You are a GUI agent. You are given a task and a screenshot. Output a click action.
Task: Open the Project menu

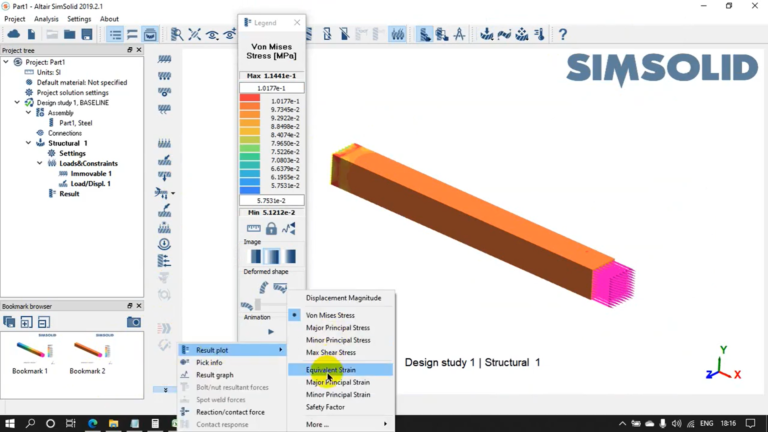click(x=15, y=19)
